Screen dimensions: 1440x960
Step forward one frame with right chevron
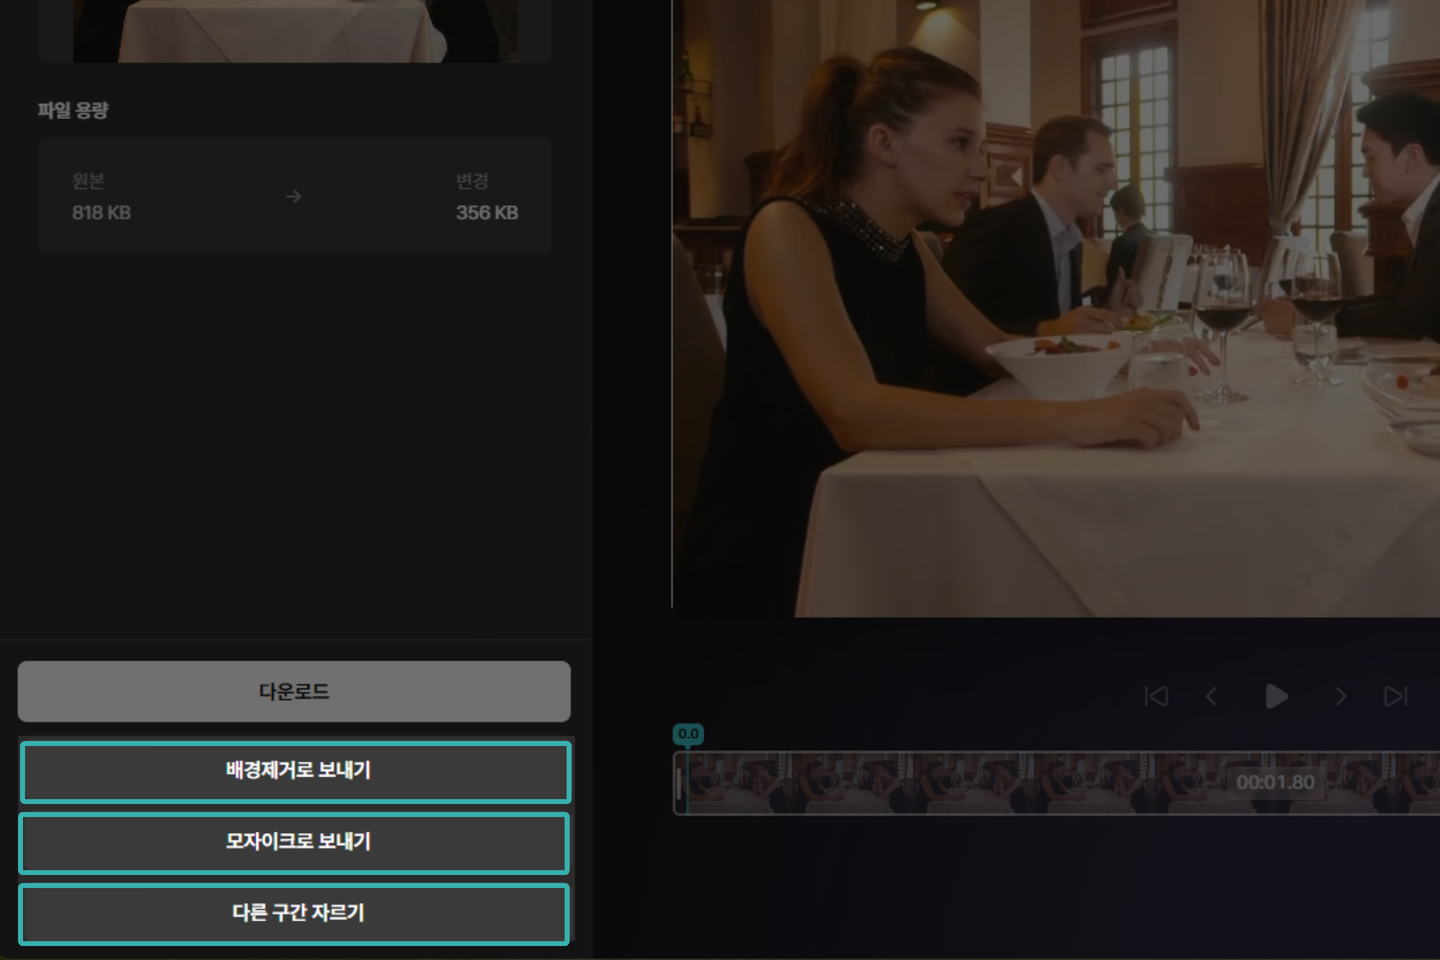coord(1341,696)
